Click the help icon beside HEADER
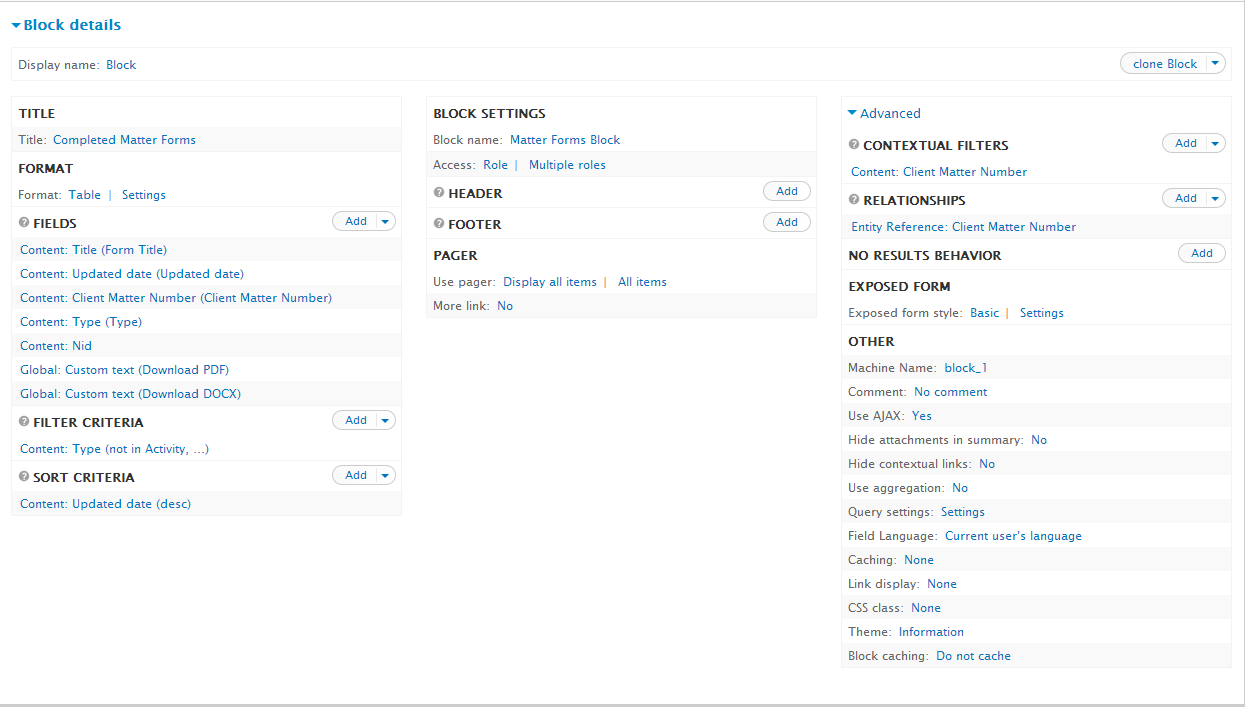 (439, 193)
